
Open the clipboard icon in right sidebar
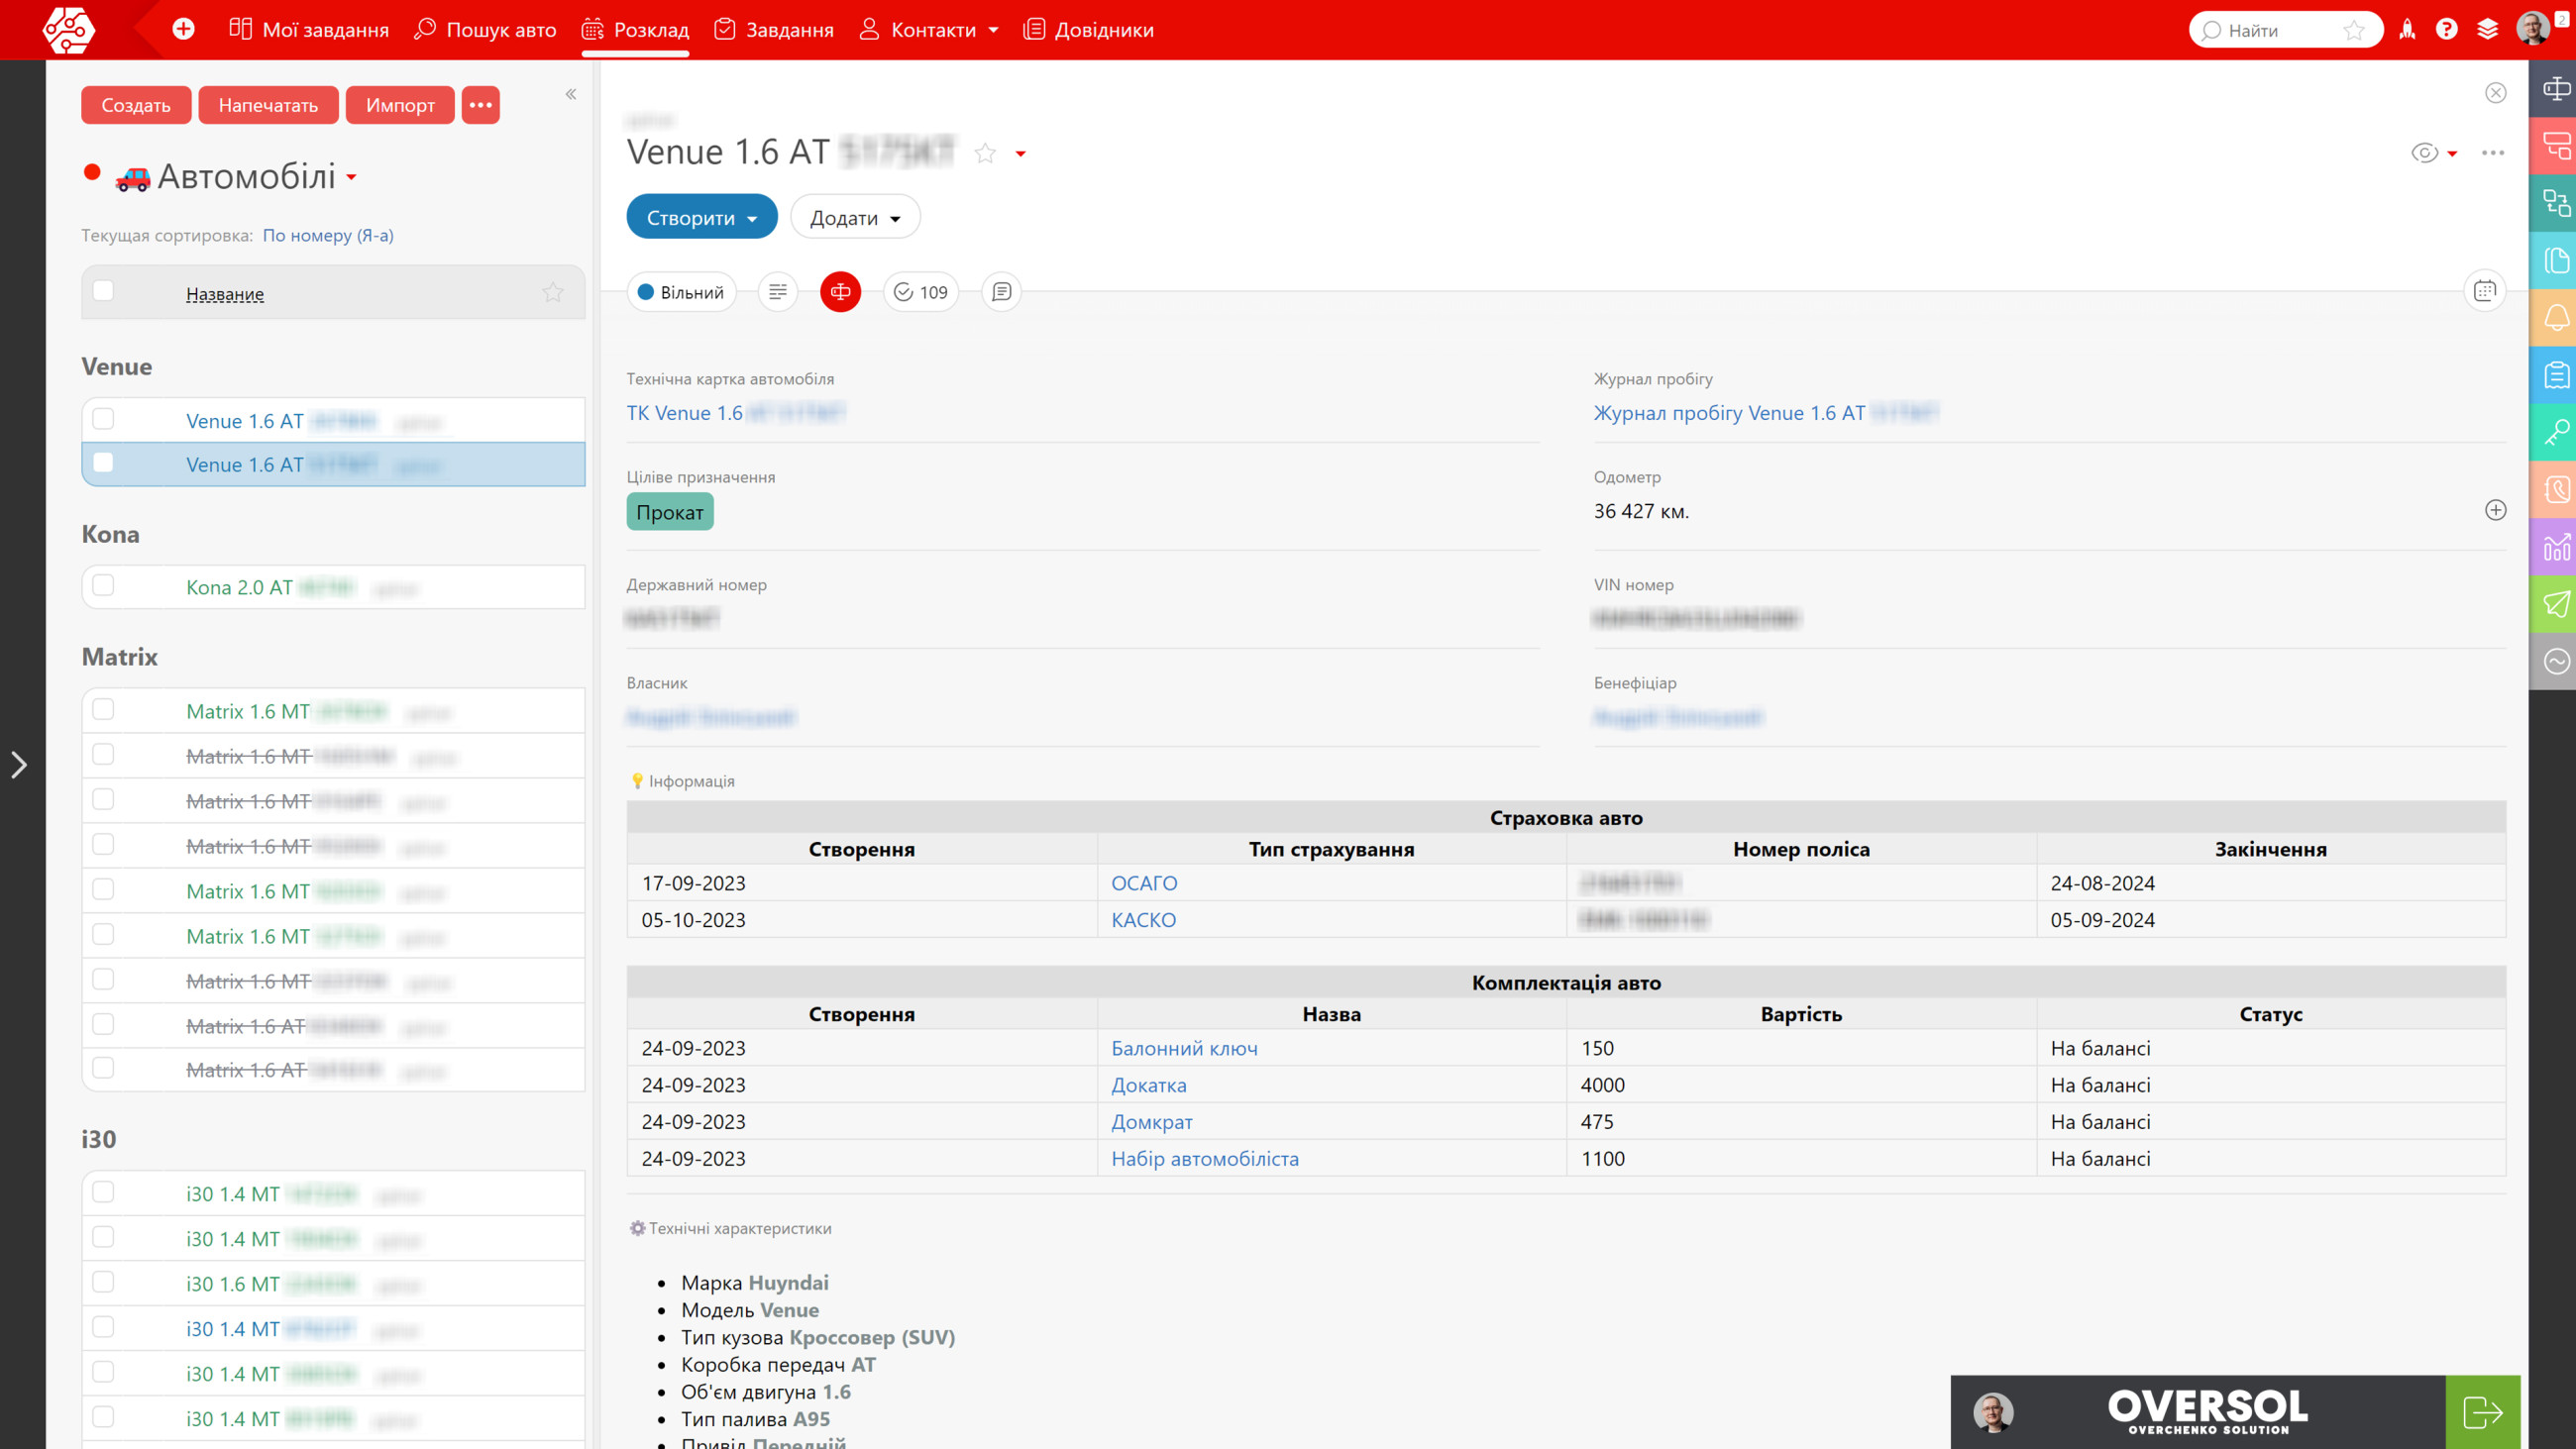2556,375
